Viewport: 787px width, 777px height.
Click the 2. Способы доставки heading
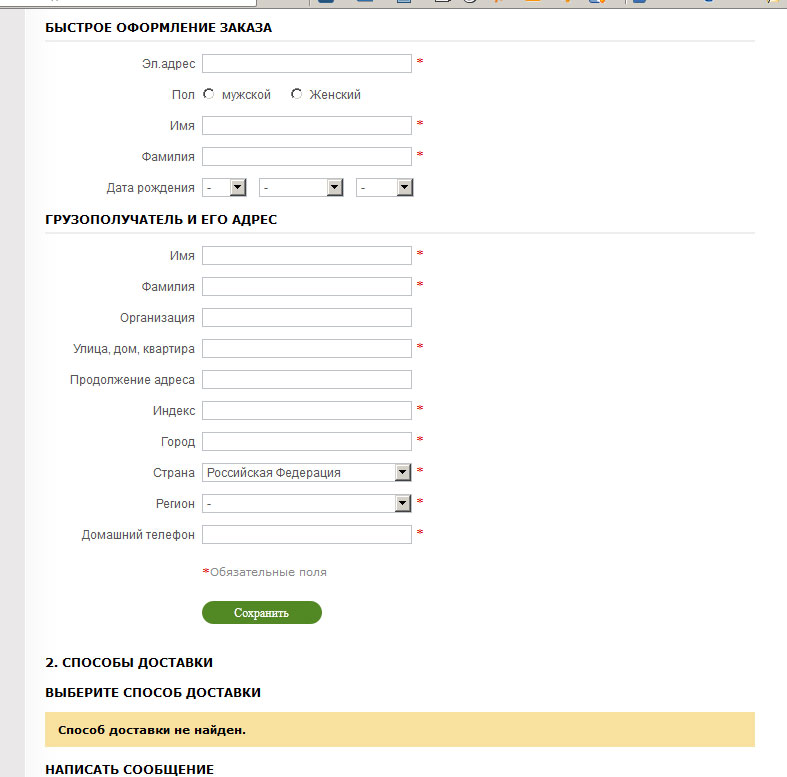coord(129,663)
